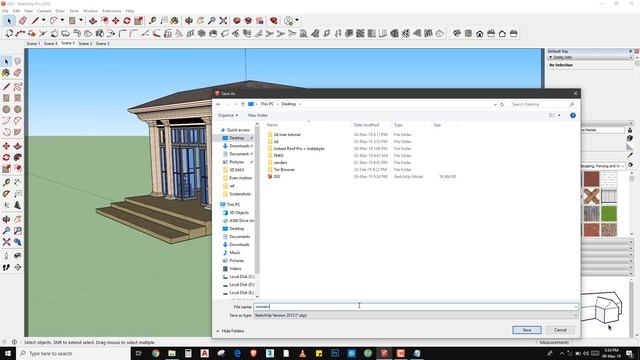
Task: Open the Extensions menu
Action: coord(111,11)
